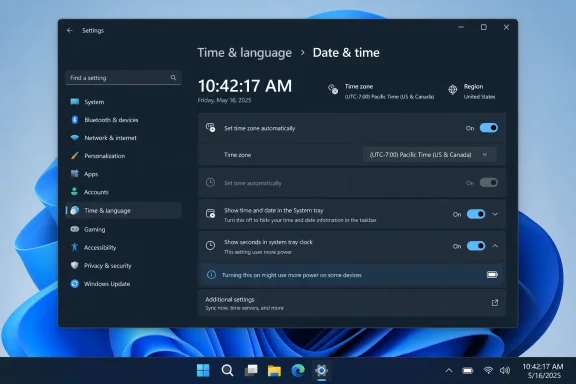Viewport: 576px width, 384px height.
Task: Launch Microsoft Edge from taskbar
Action: click(298, 370)
